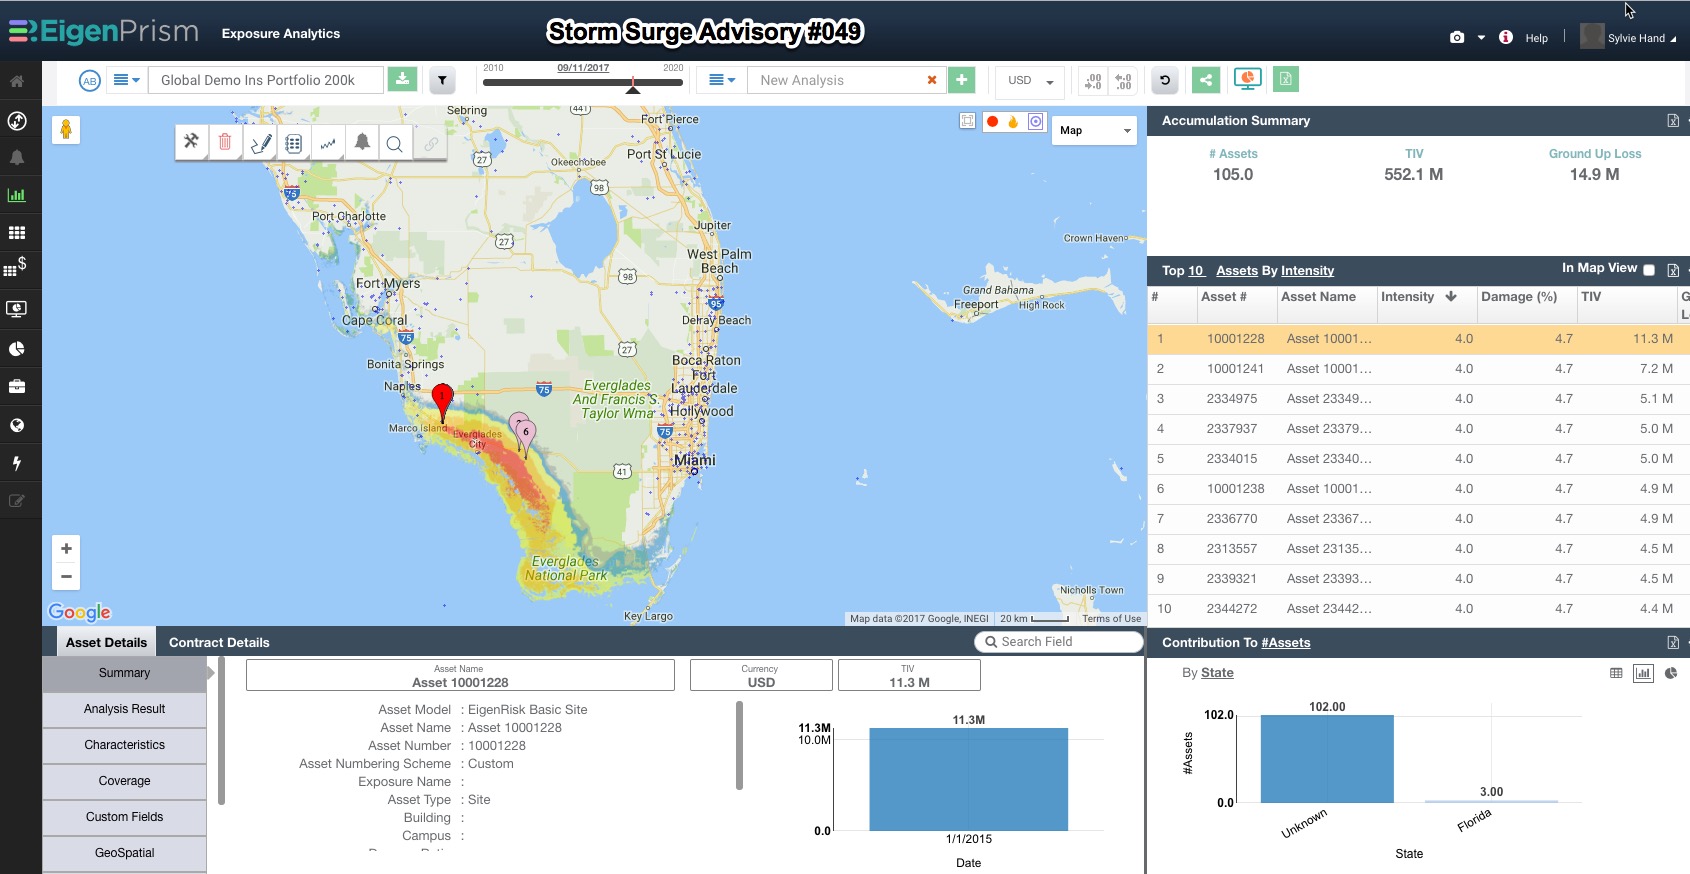Open Terms of Use map link
1690x874 pixels.
(x=1111, y=619)
